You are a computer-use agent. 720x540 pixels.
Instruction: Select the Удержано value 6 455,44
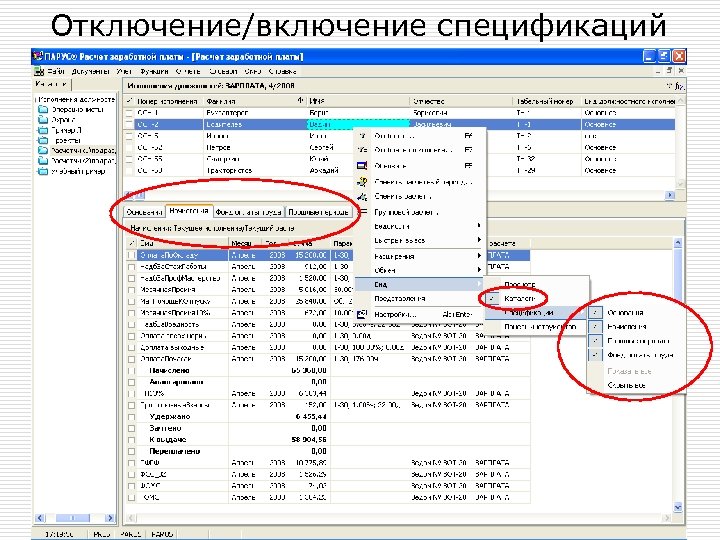[x=309, y=417]
